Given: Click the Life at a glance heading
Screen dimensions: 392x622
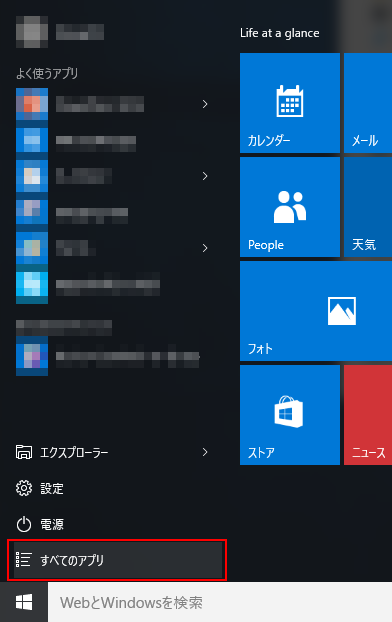Looking at the screenshot, I should coord(279,33).
